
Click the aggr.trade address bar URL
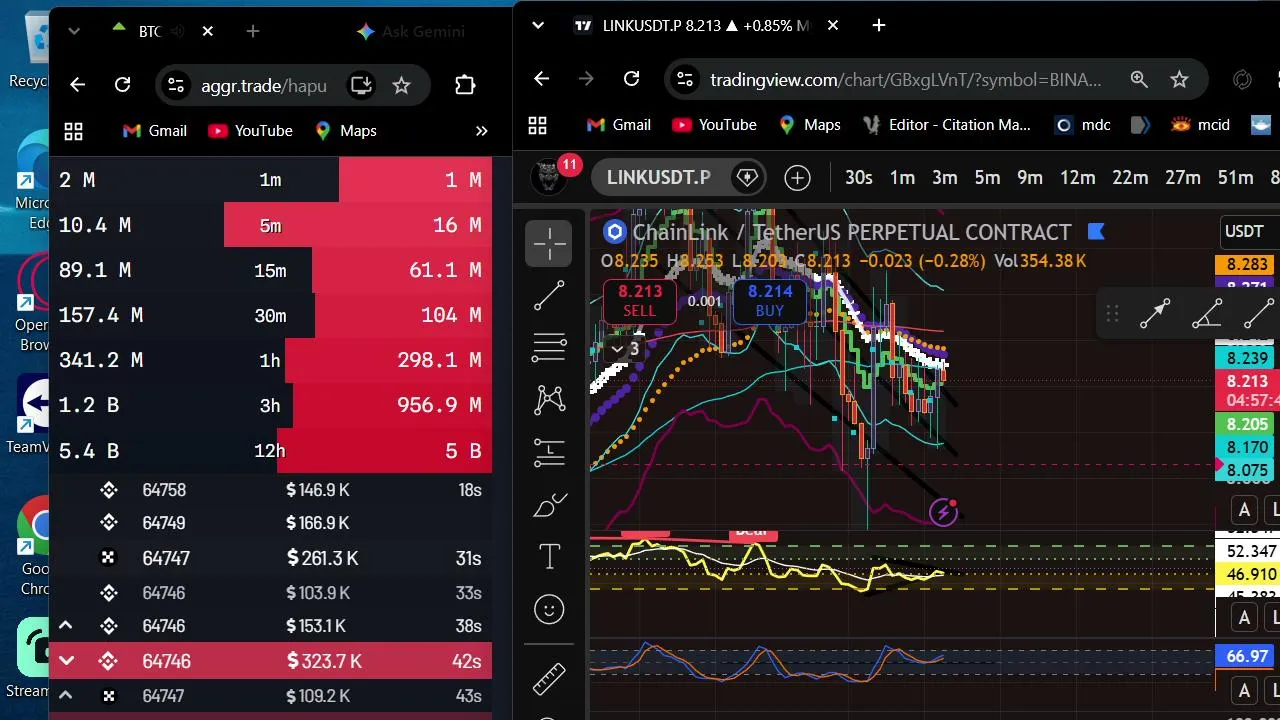click(264, 85)
